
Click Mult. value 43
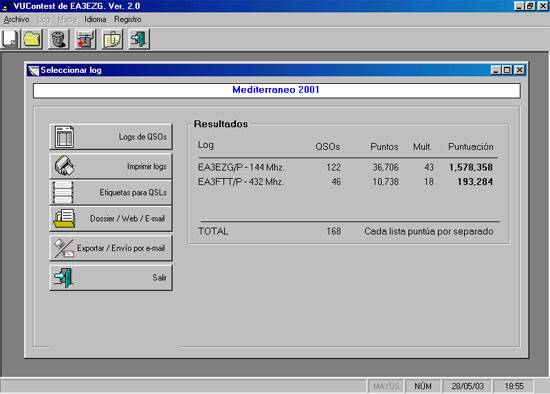429,167
